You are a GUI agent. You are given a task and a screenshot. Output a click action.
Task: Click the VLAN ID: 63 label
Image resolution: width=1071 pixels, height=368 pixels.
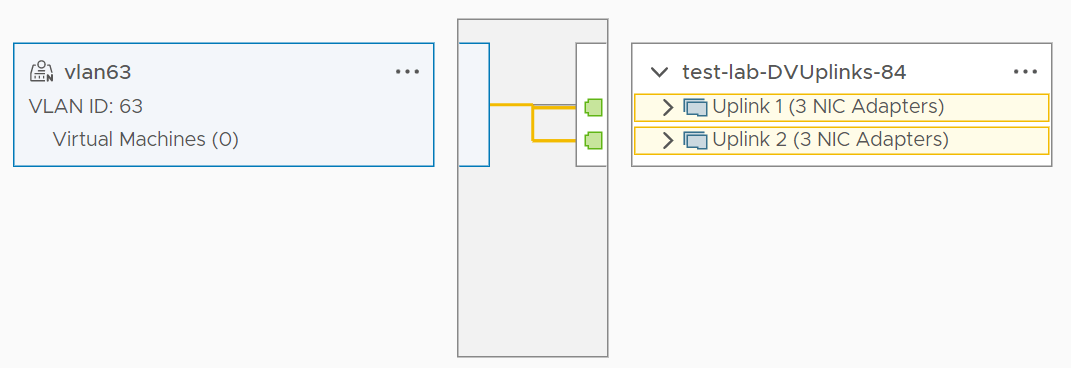pyautogui.click(x=85, y=107)
